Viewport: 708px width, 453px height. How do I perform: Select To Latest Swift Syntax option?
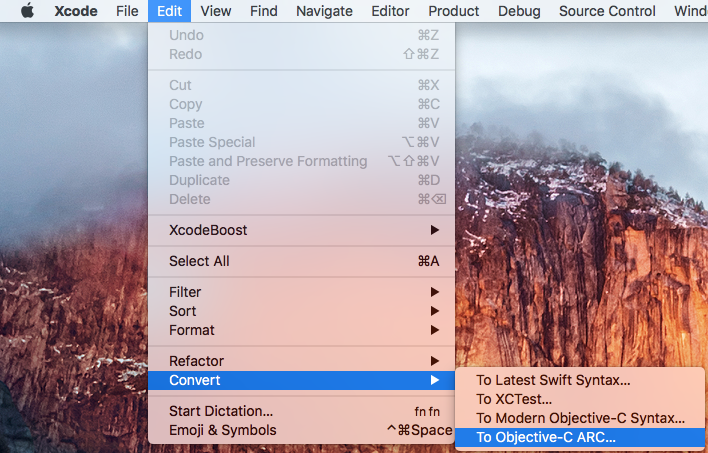(x=553, y=380)
